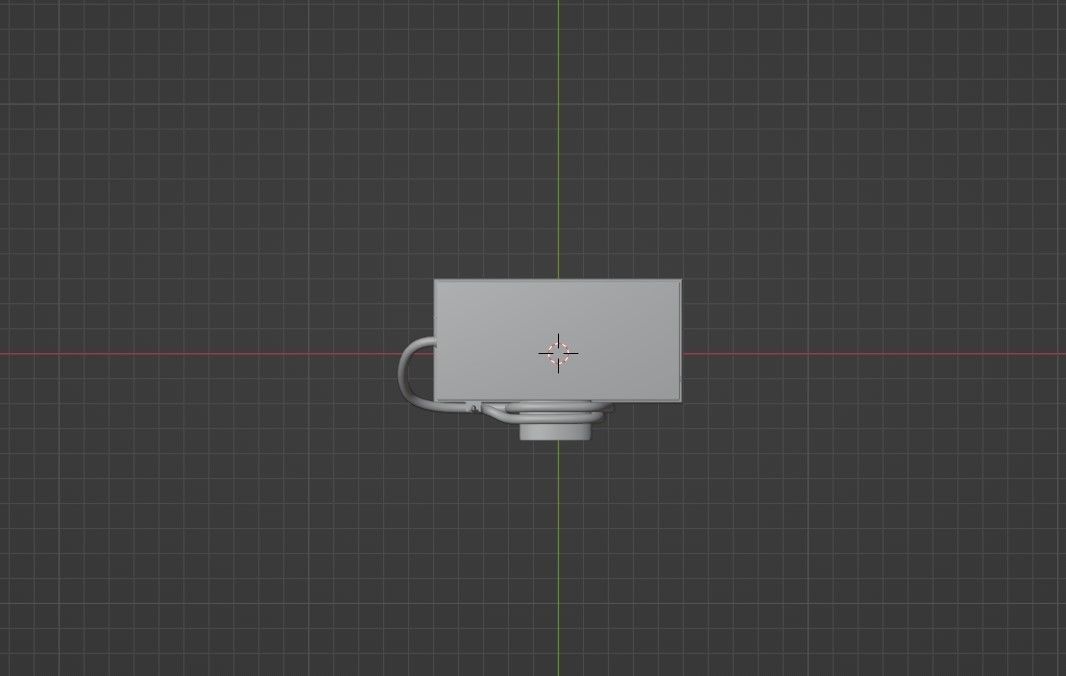
Task: Click the green Y axis line above the model
Action: 558,150
